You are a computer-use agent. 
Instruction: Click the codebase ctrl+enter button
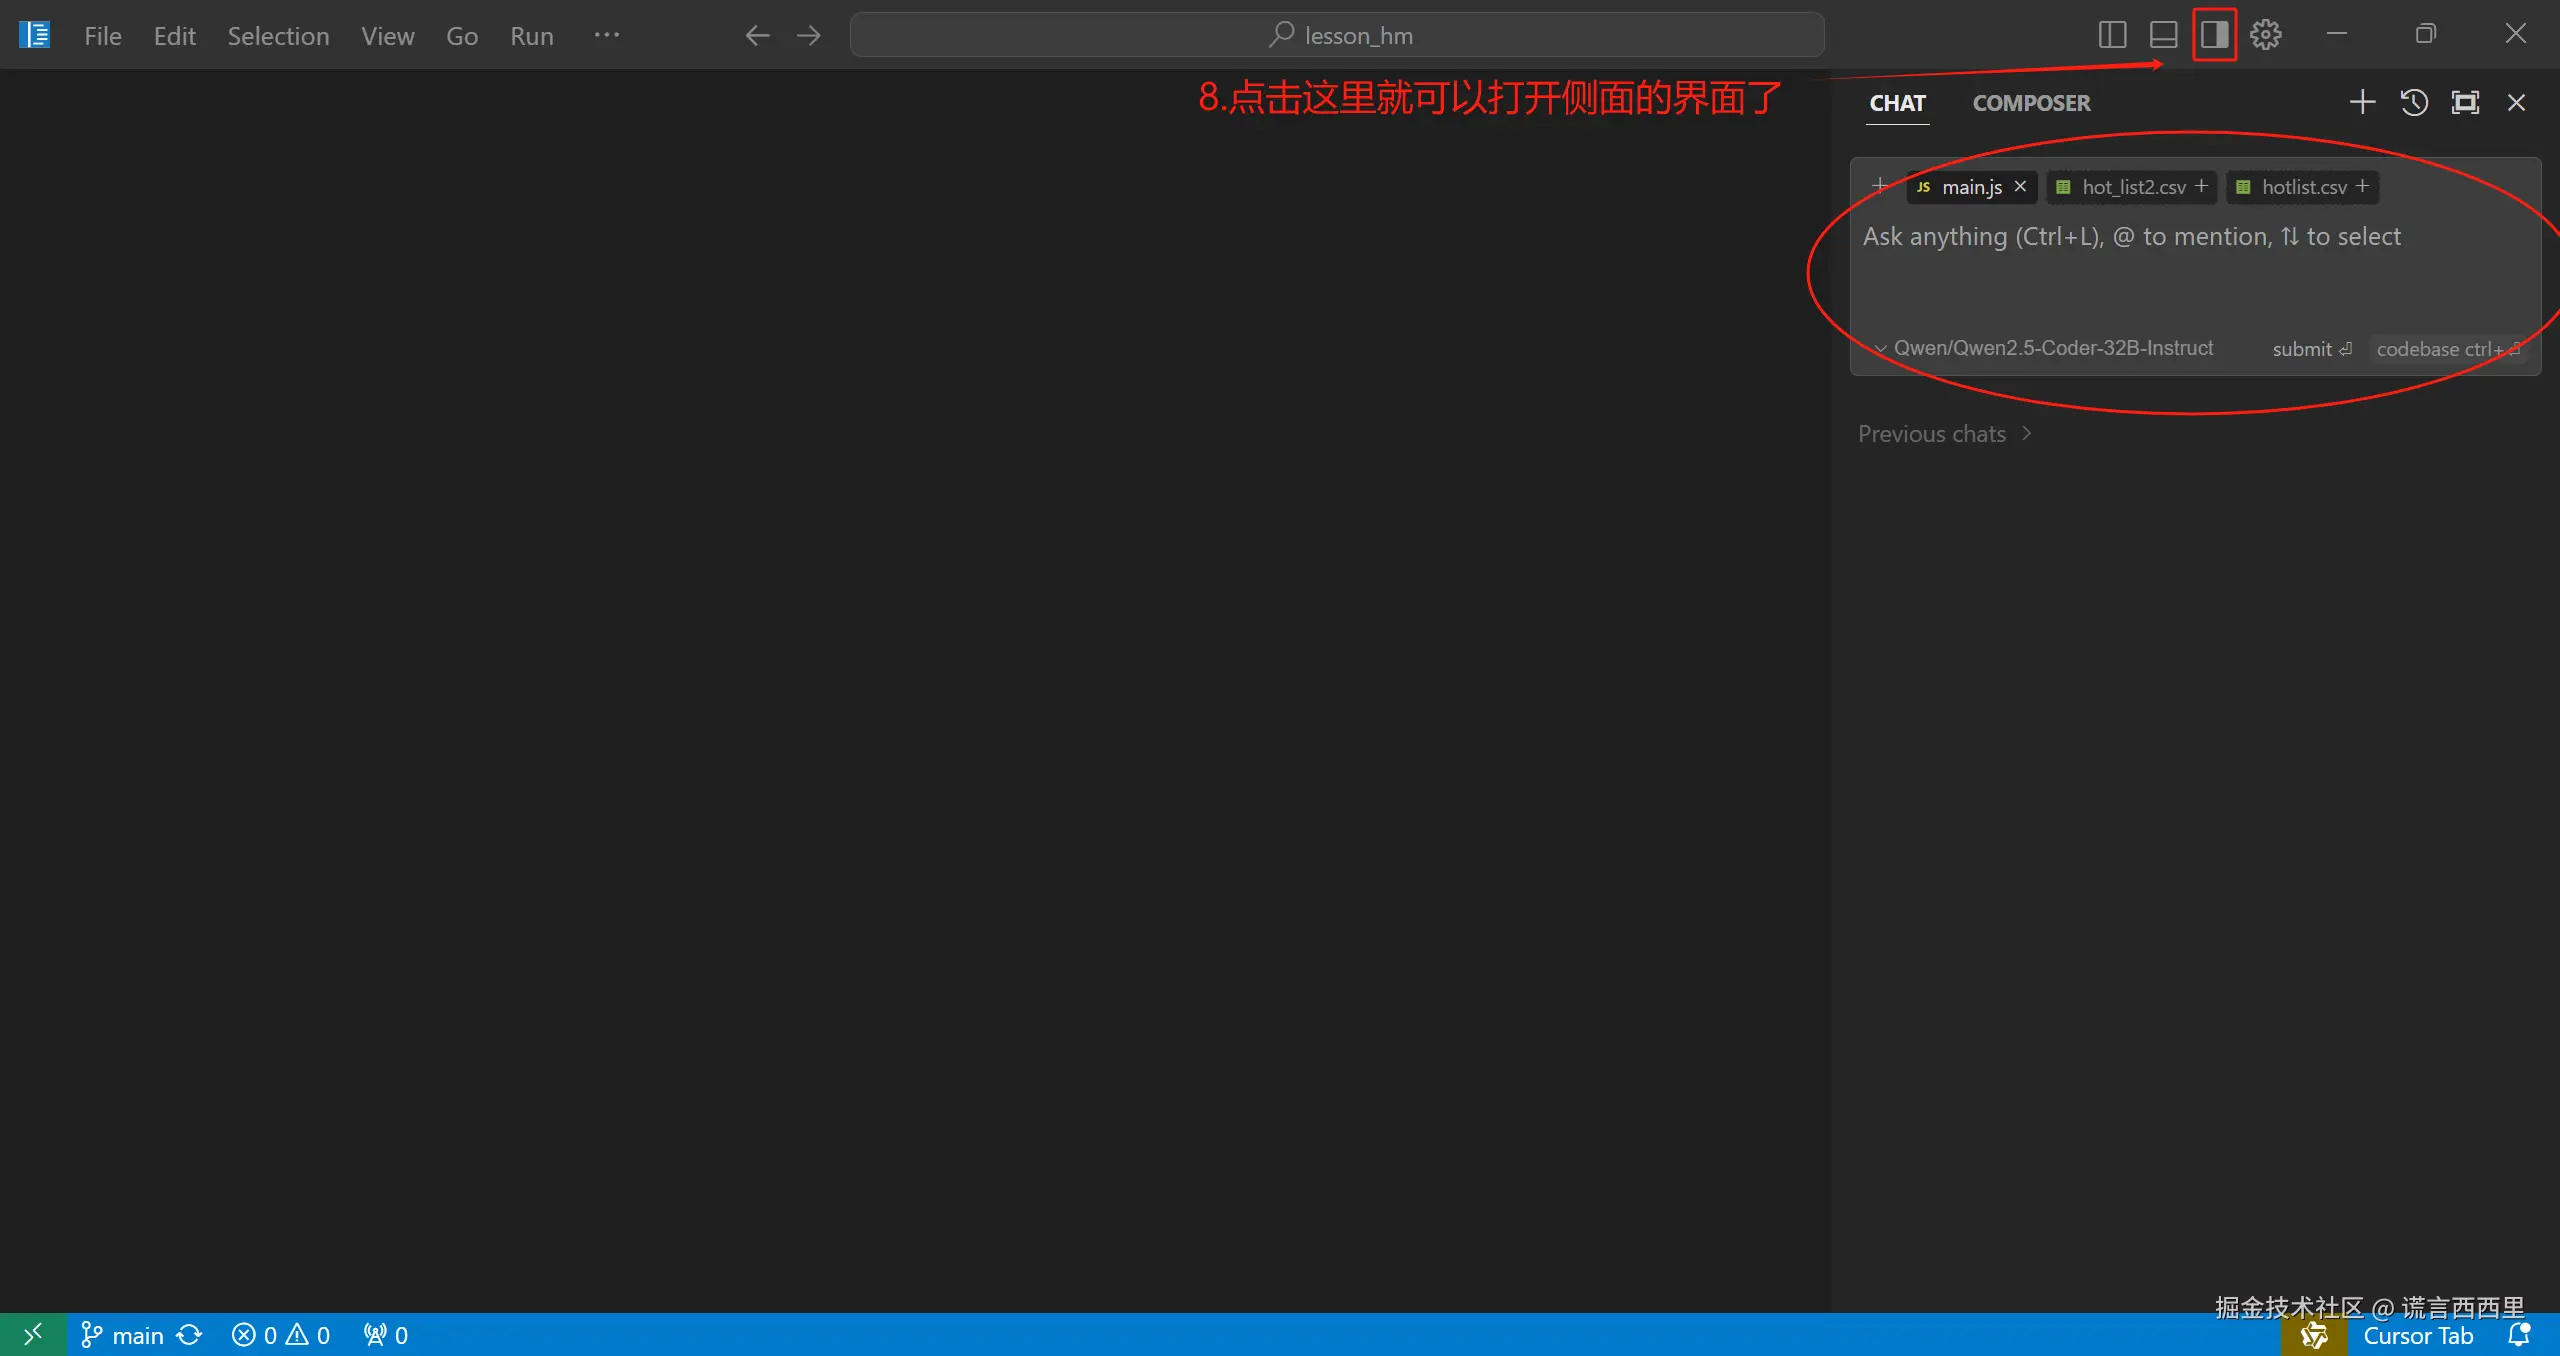click(x=2446, y=349)
